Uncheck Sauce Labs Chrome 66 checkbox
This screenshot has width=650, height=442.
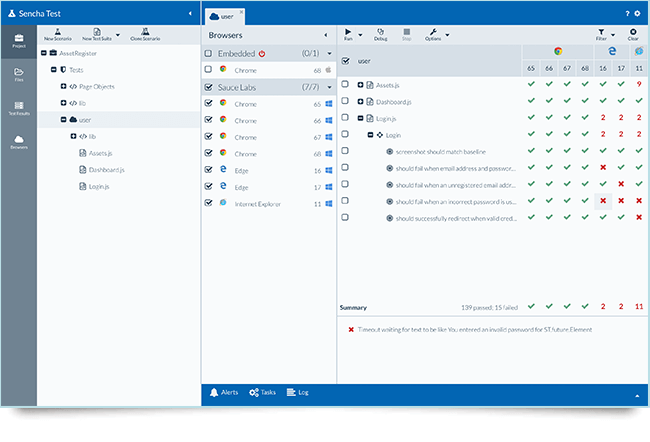pyautogui.click(x=209, y=119)
